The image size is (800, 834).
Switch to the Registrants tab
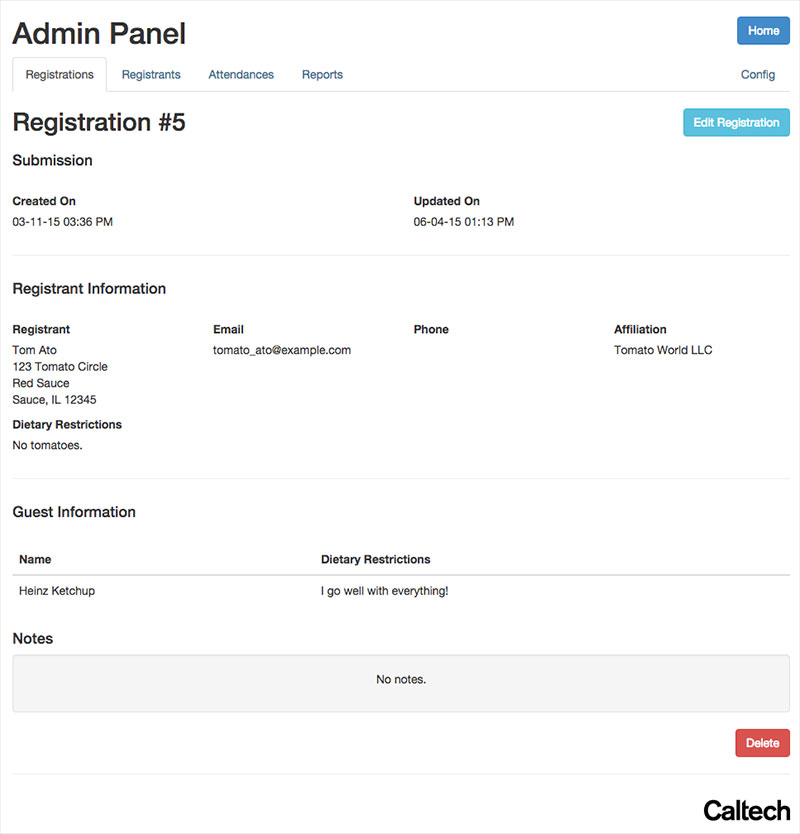[151, 74]
